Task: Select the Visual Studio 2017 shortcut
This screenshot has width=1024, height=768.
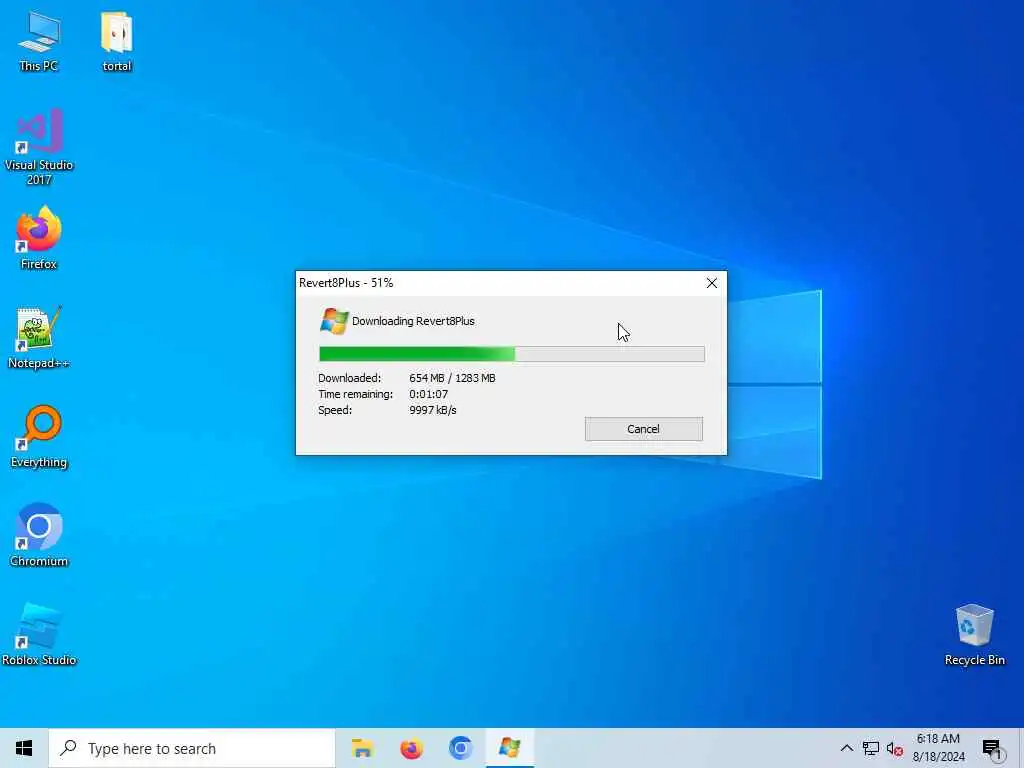Action: tap(39, 147)
